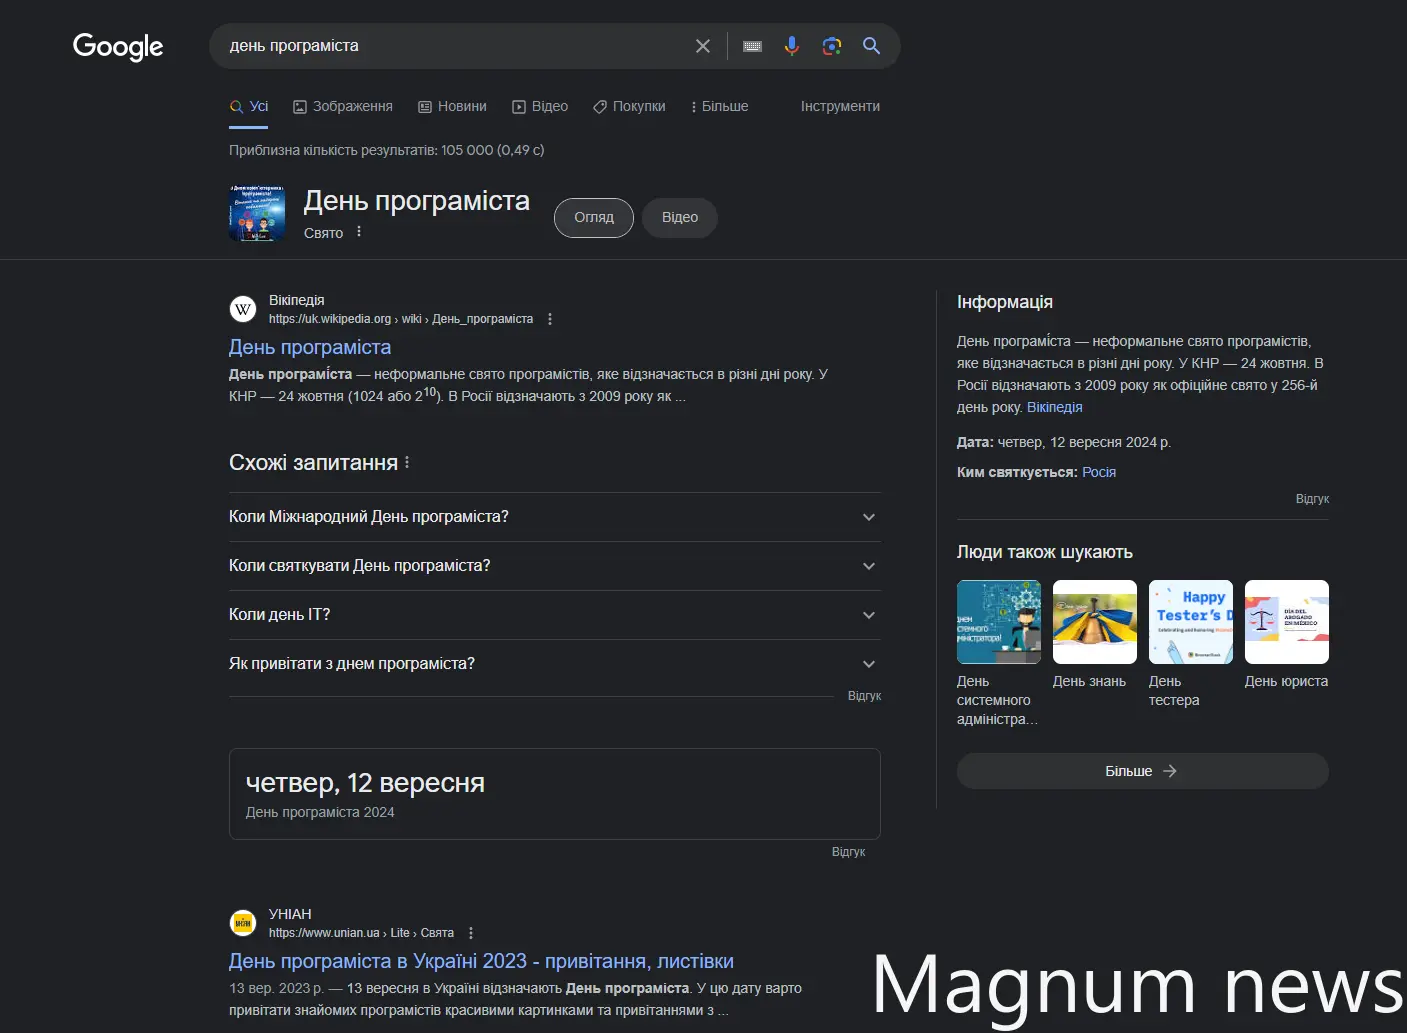Open the on-screen keyboard icon
Screen dimensions: 1407x1033
pyautogui.click(x=753, y=46)
